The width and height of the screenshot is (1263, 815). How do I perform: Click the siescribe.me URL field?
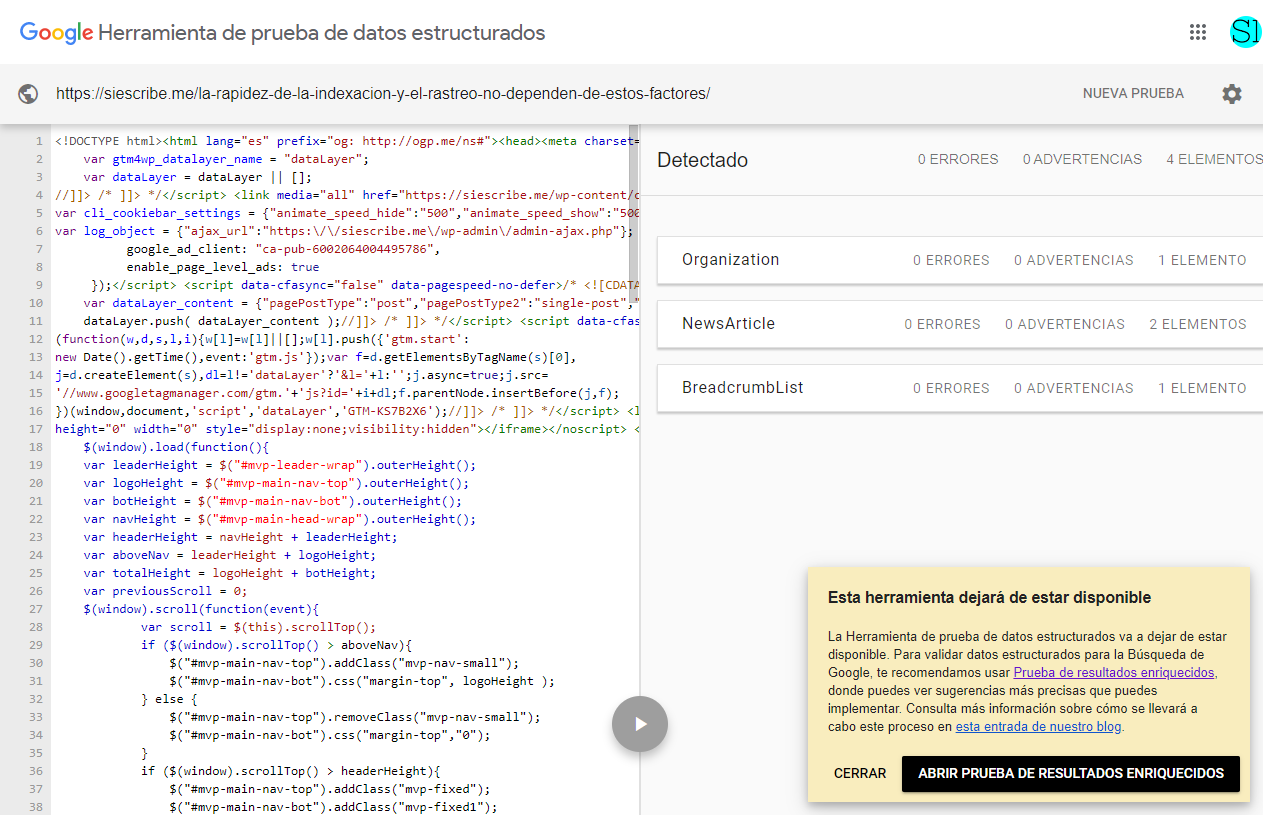coord(383,94)
